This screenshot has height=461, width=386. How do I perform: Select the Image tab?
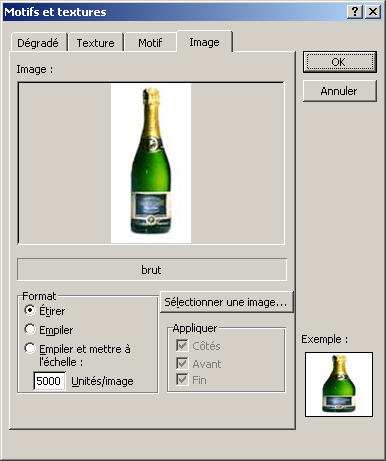[204, 42]
